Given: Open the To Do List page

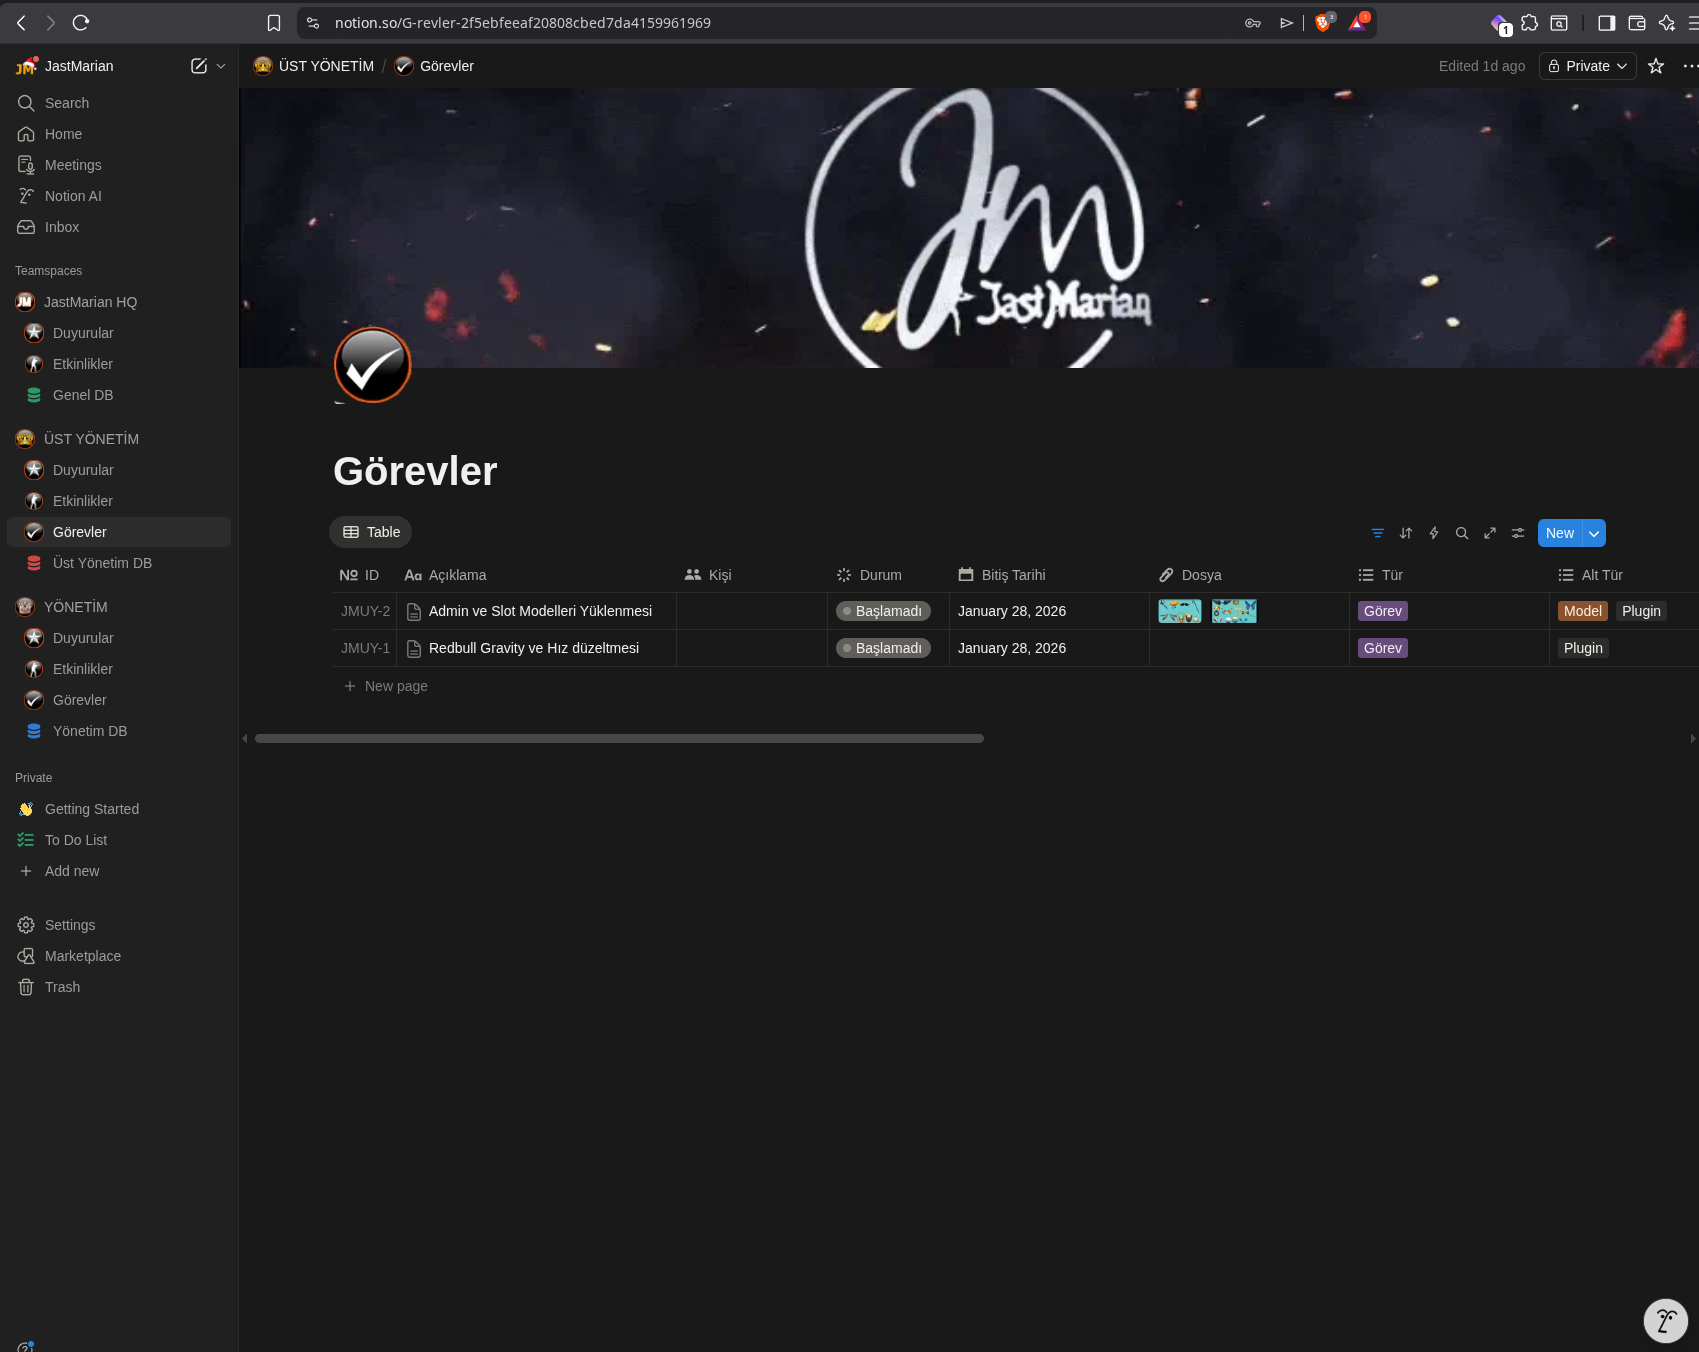Looking at the screenshot, I should point(119,840).
